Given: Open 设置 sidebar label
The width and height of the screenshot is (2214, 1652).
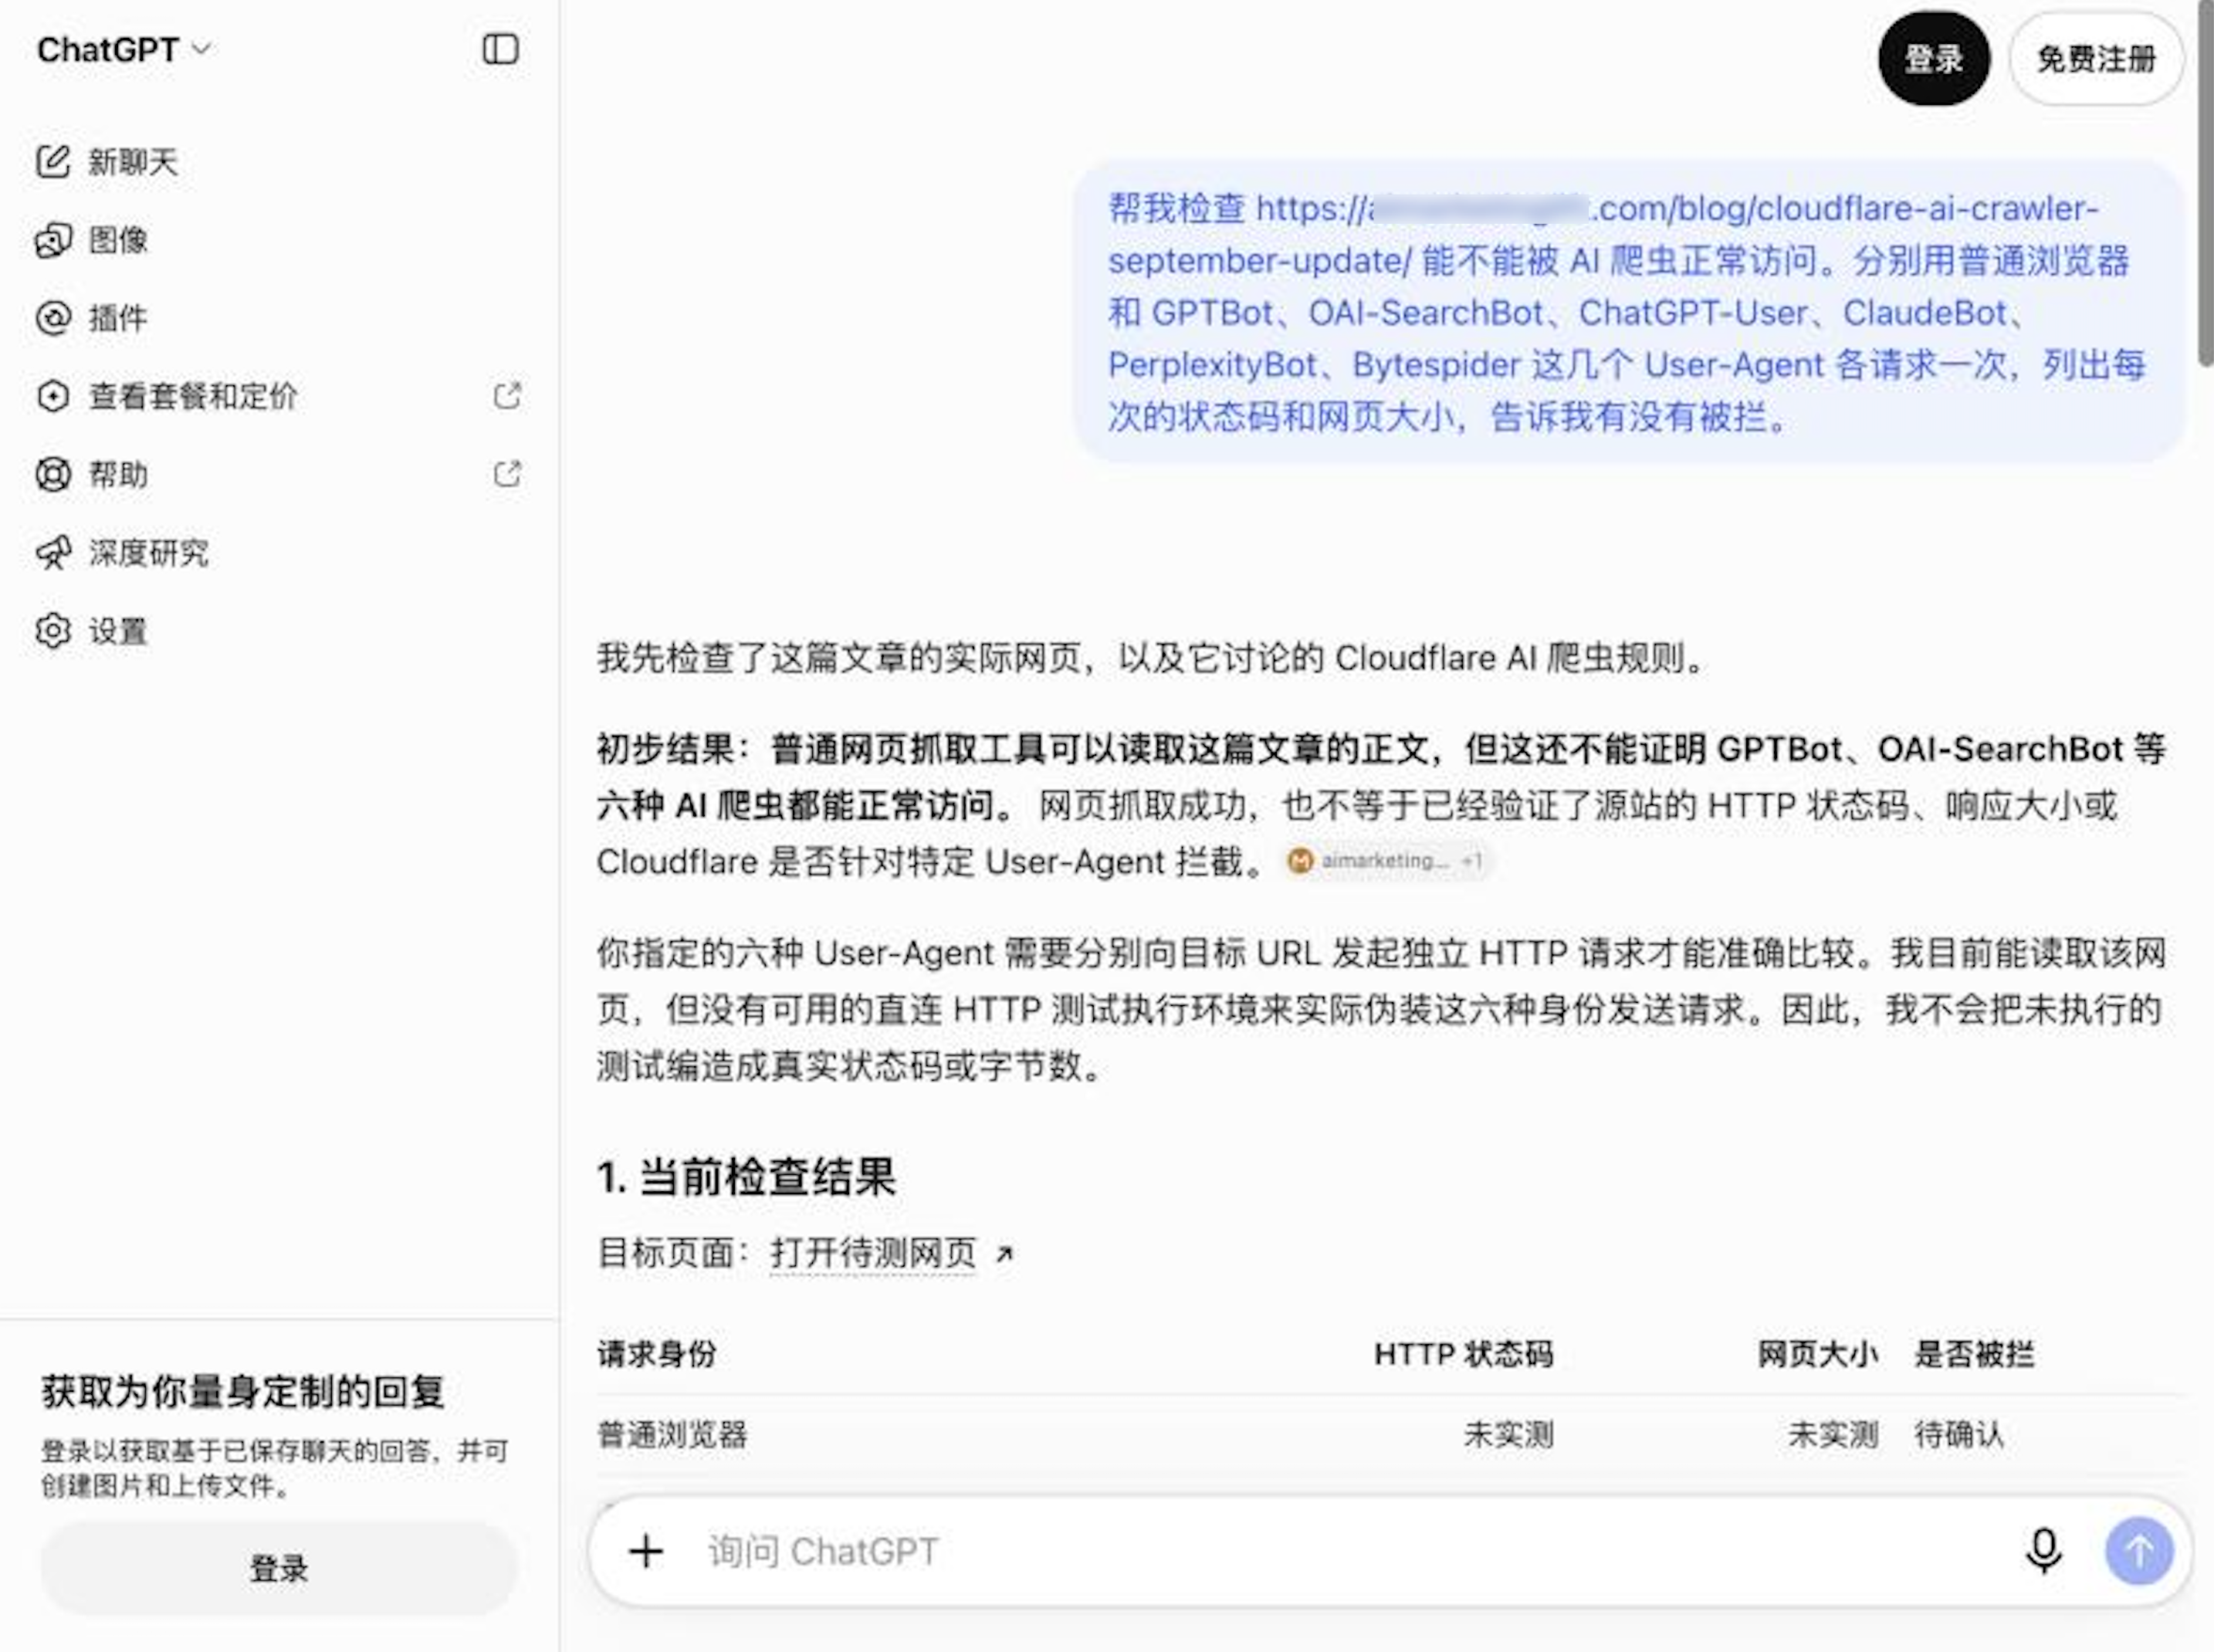Looking at the screenshot, I should pyautogui.click(x=118, y=631).
